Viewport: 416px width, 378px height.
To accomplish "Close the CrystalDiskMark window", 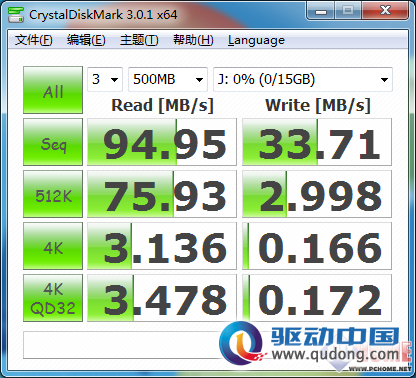I will pos(385,11).
